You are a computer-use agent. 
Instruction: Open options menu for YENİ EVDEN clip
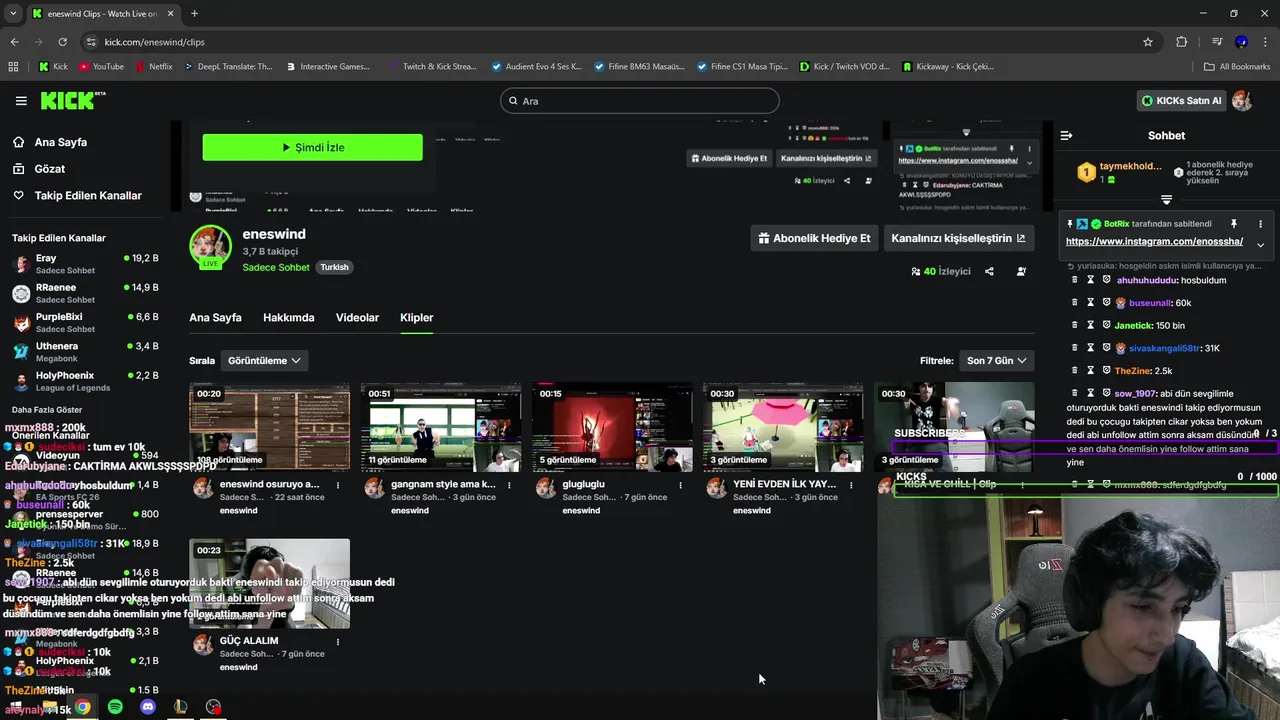851,485
